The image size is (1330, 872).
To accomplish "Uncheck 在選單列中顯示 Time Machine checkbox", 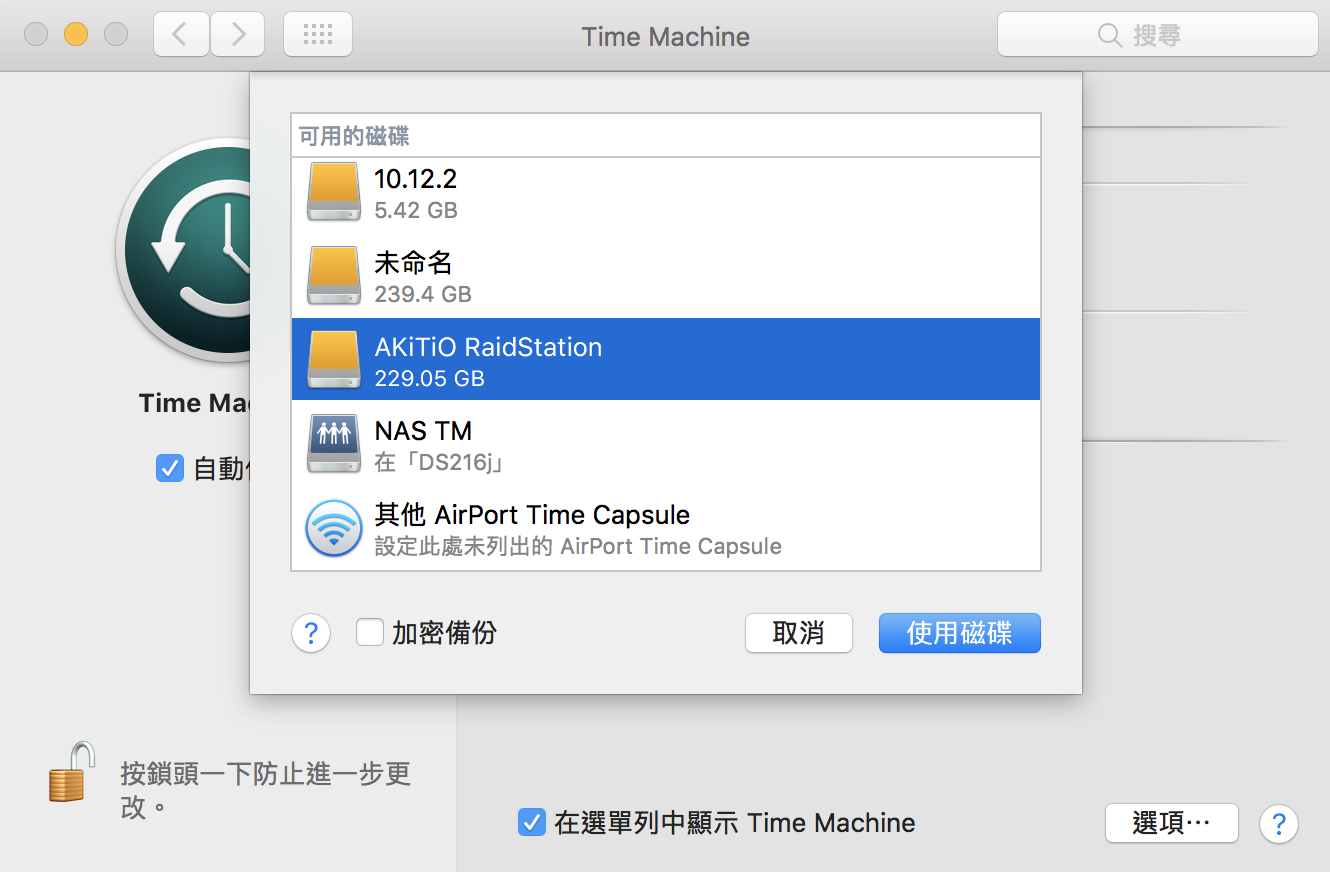I will pos(531,823).
